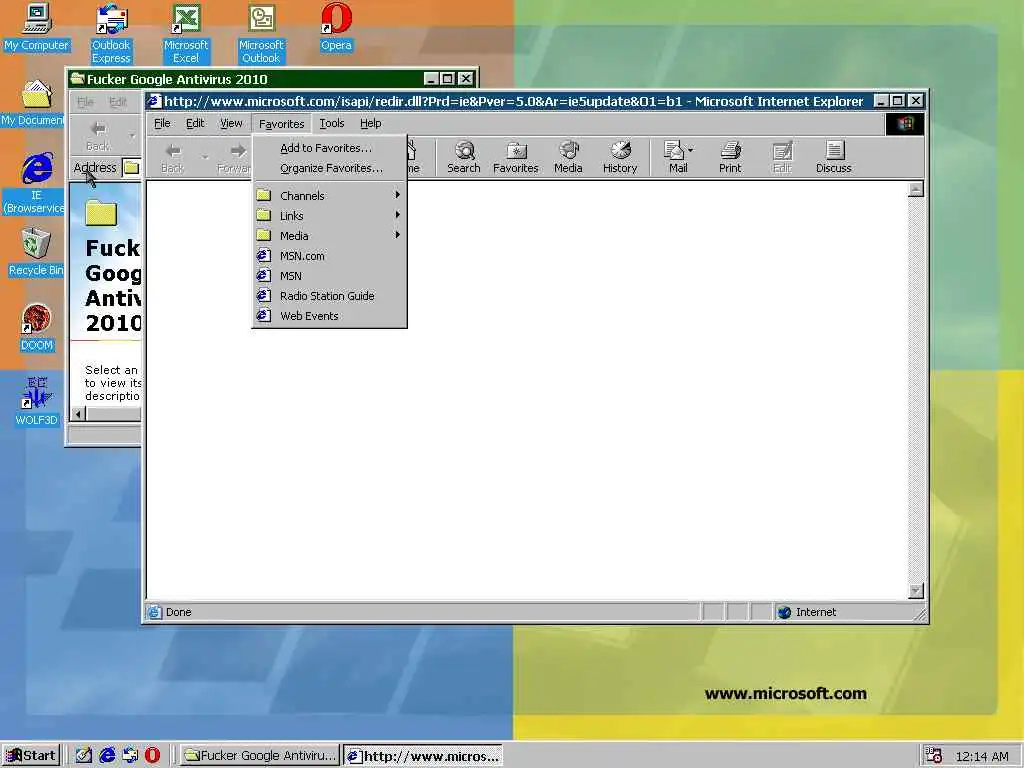Image resolution: width=1024 pixels, height=768 pixels.
Task: Show History panel via toolbar
Action: tap(620, 157)
